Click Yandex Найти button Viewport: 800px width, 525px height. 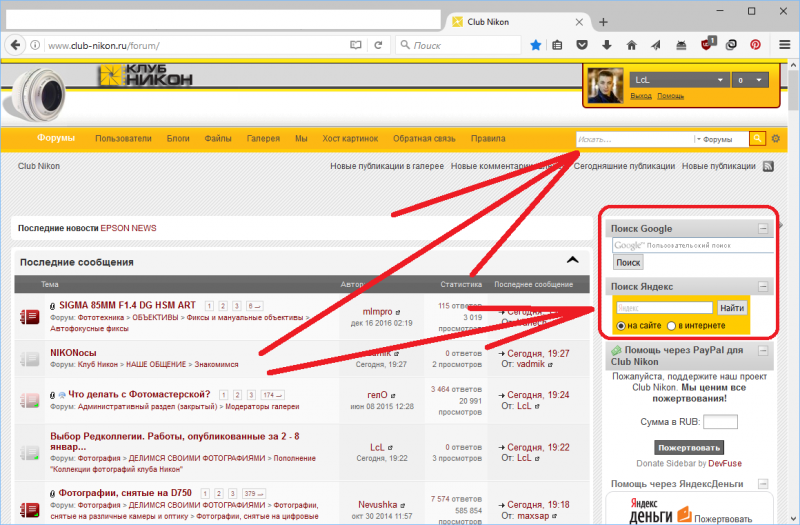(x=732, y=308)
